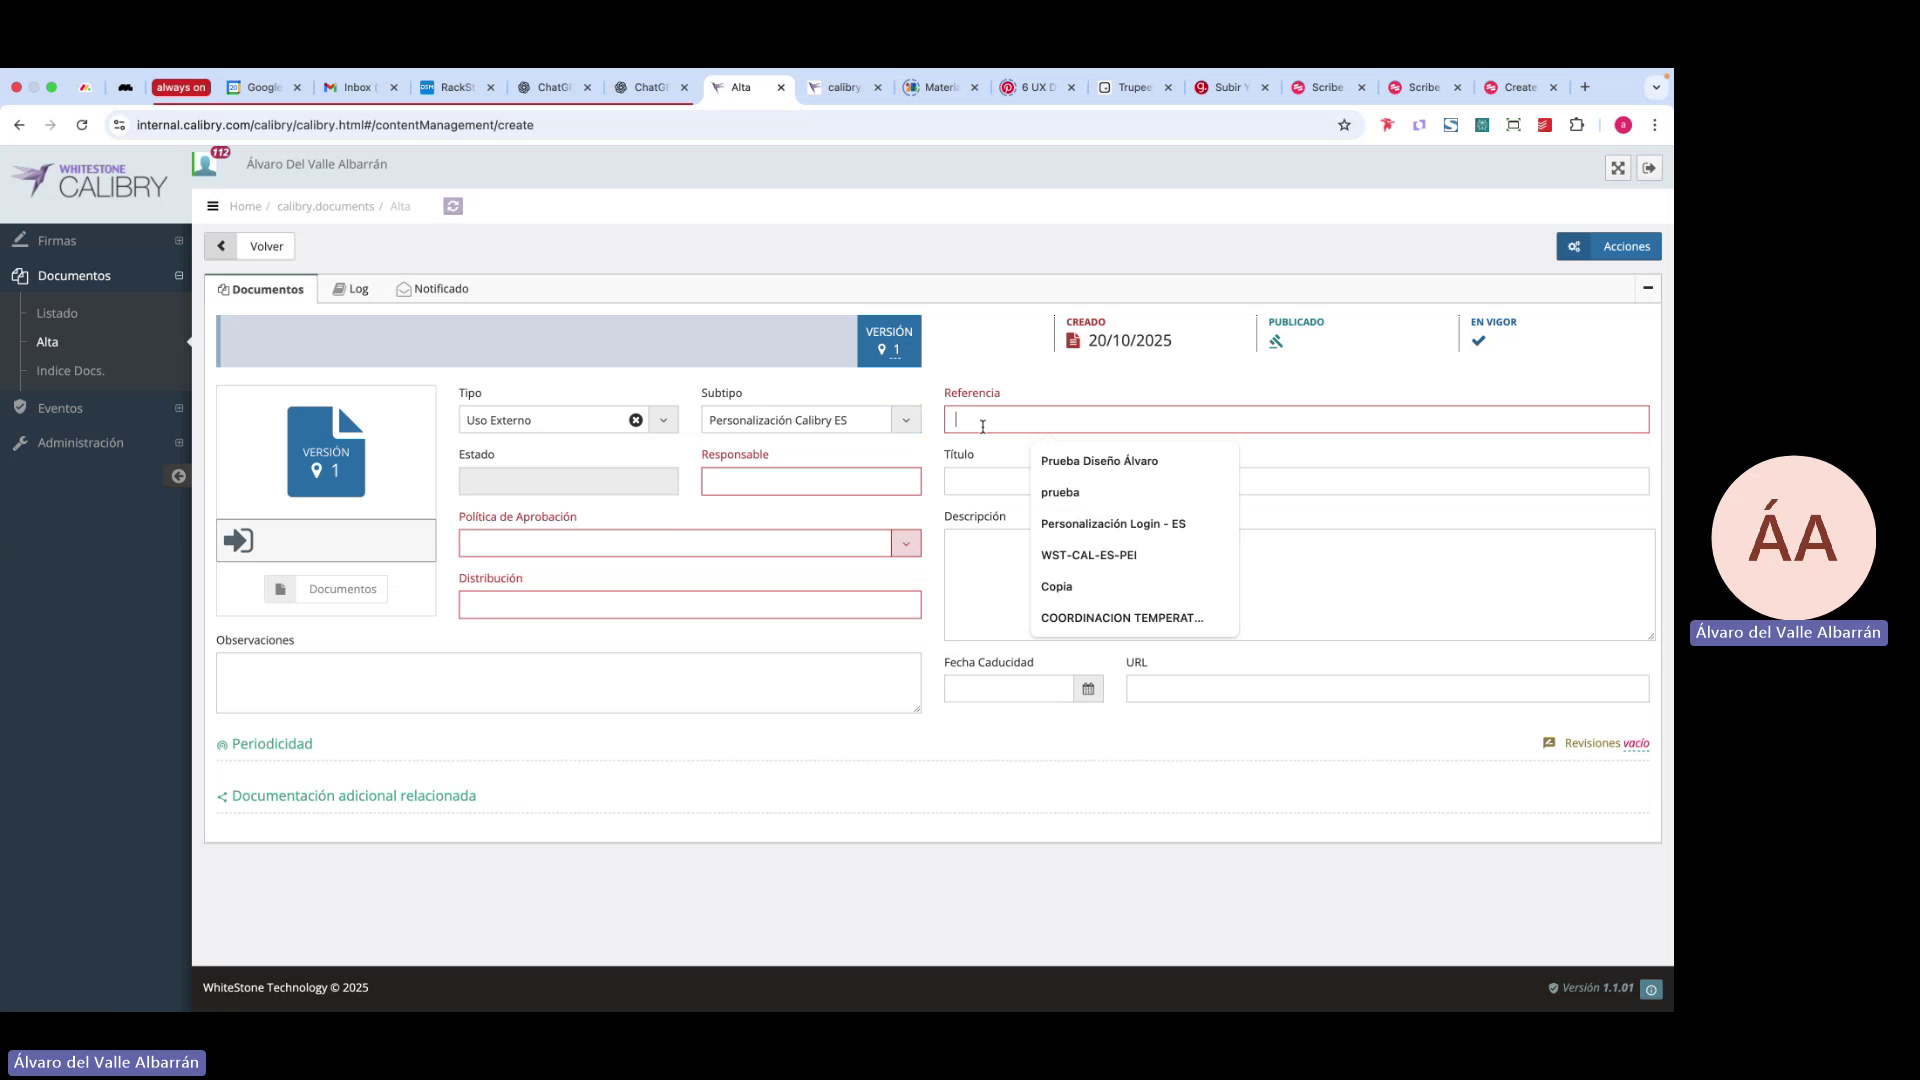Collapse the left sidebar with the circular arrow
The image size is (1920, 1080).
click(178, 476)
